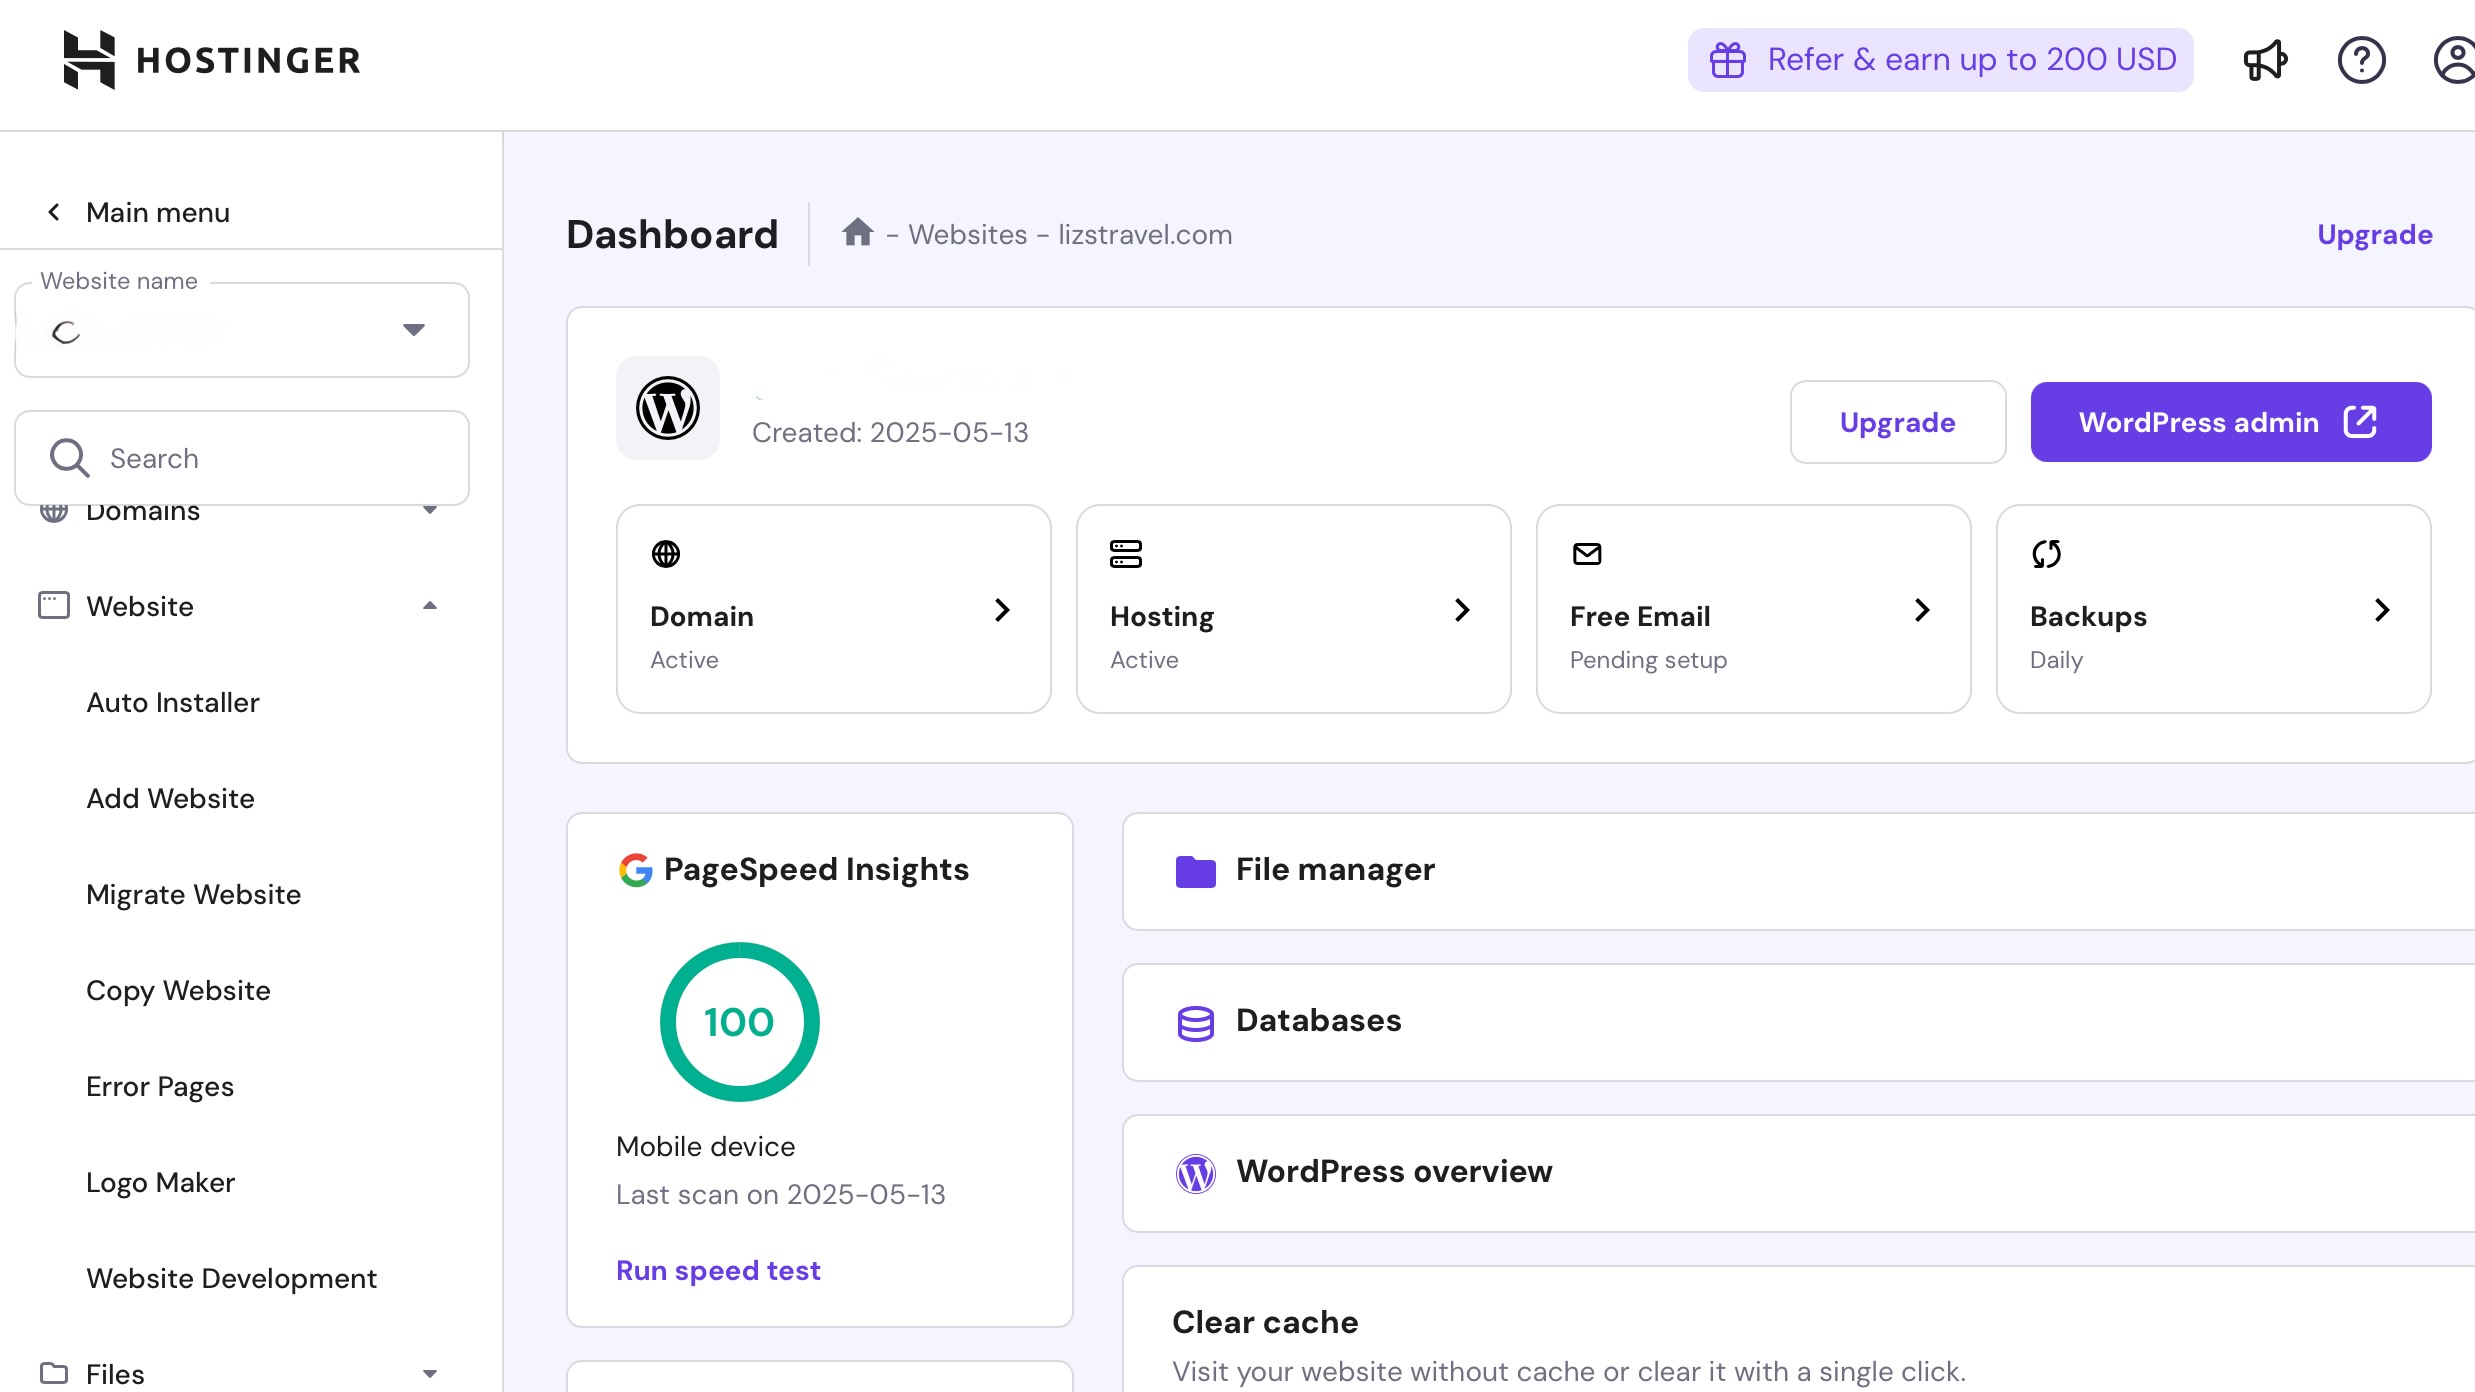Open the announcements megaphone icon
The height and width of the screenshot is (1392, 2475).
click(2265, 60)
